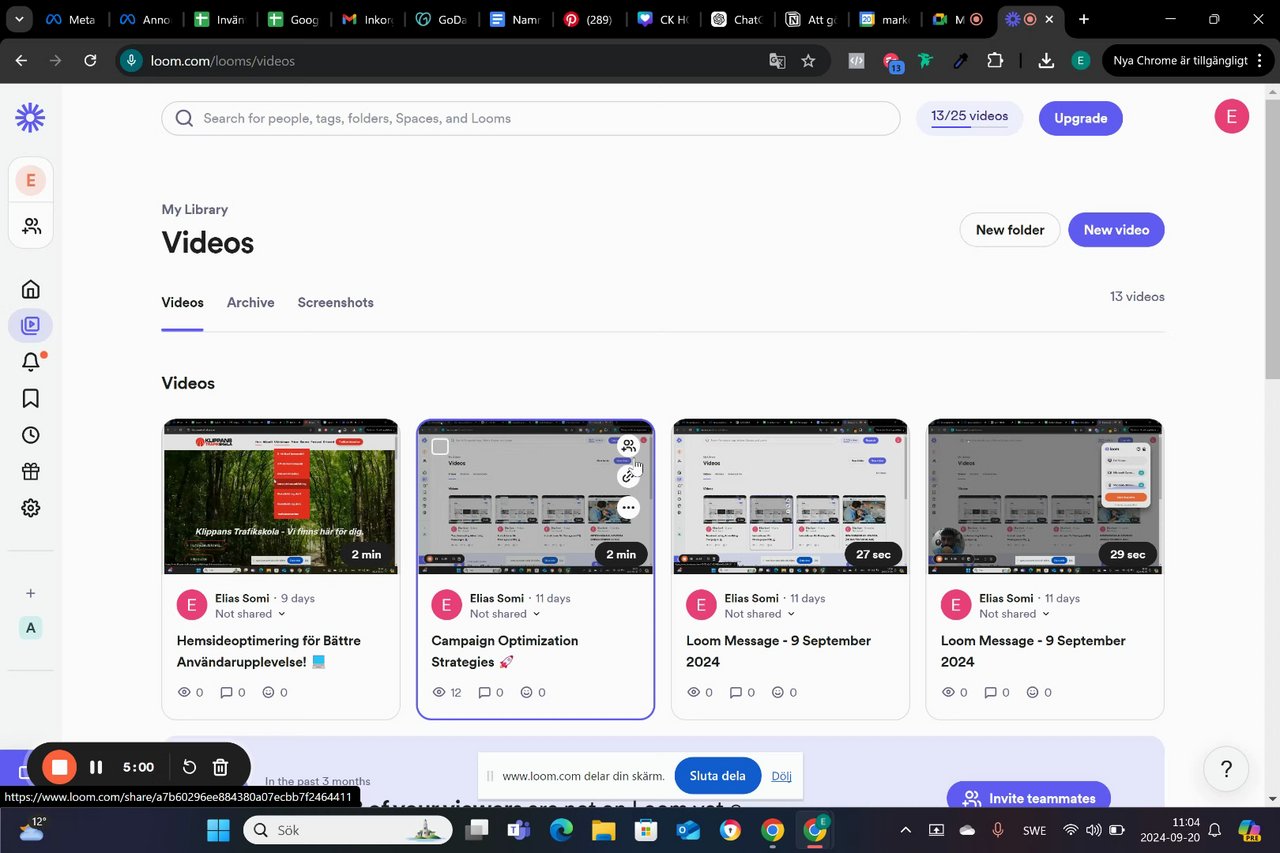Screen dimensions: 1280x853
Task: Open Chrome tab search dropdown arrow
Action: (19, 19)
